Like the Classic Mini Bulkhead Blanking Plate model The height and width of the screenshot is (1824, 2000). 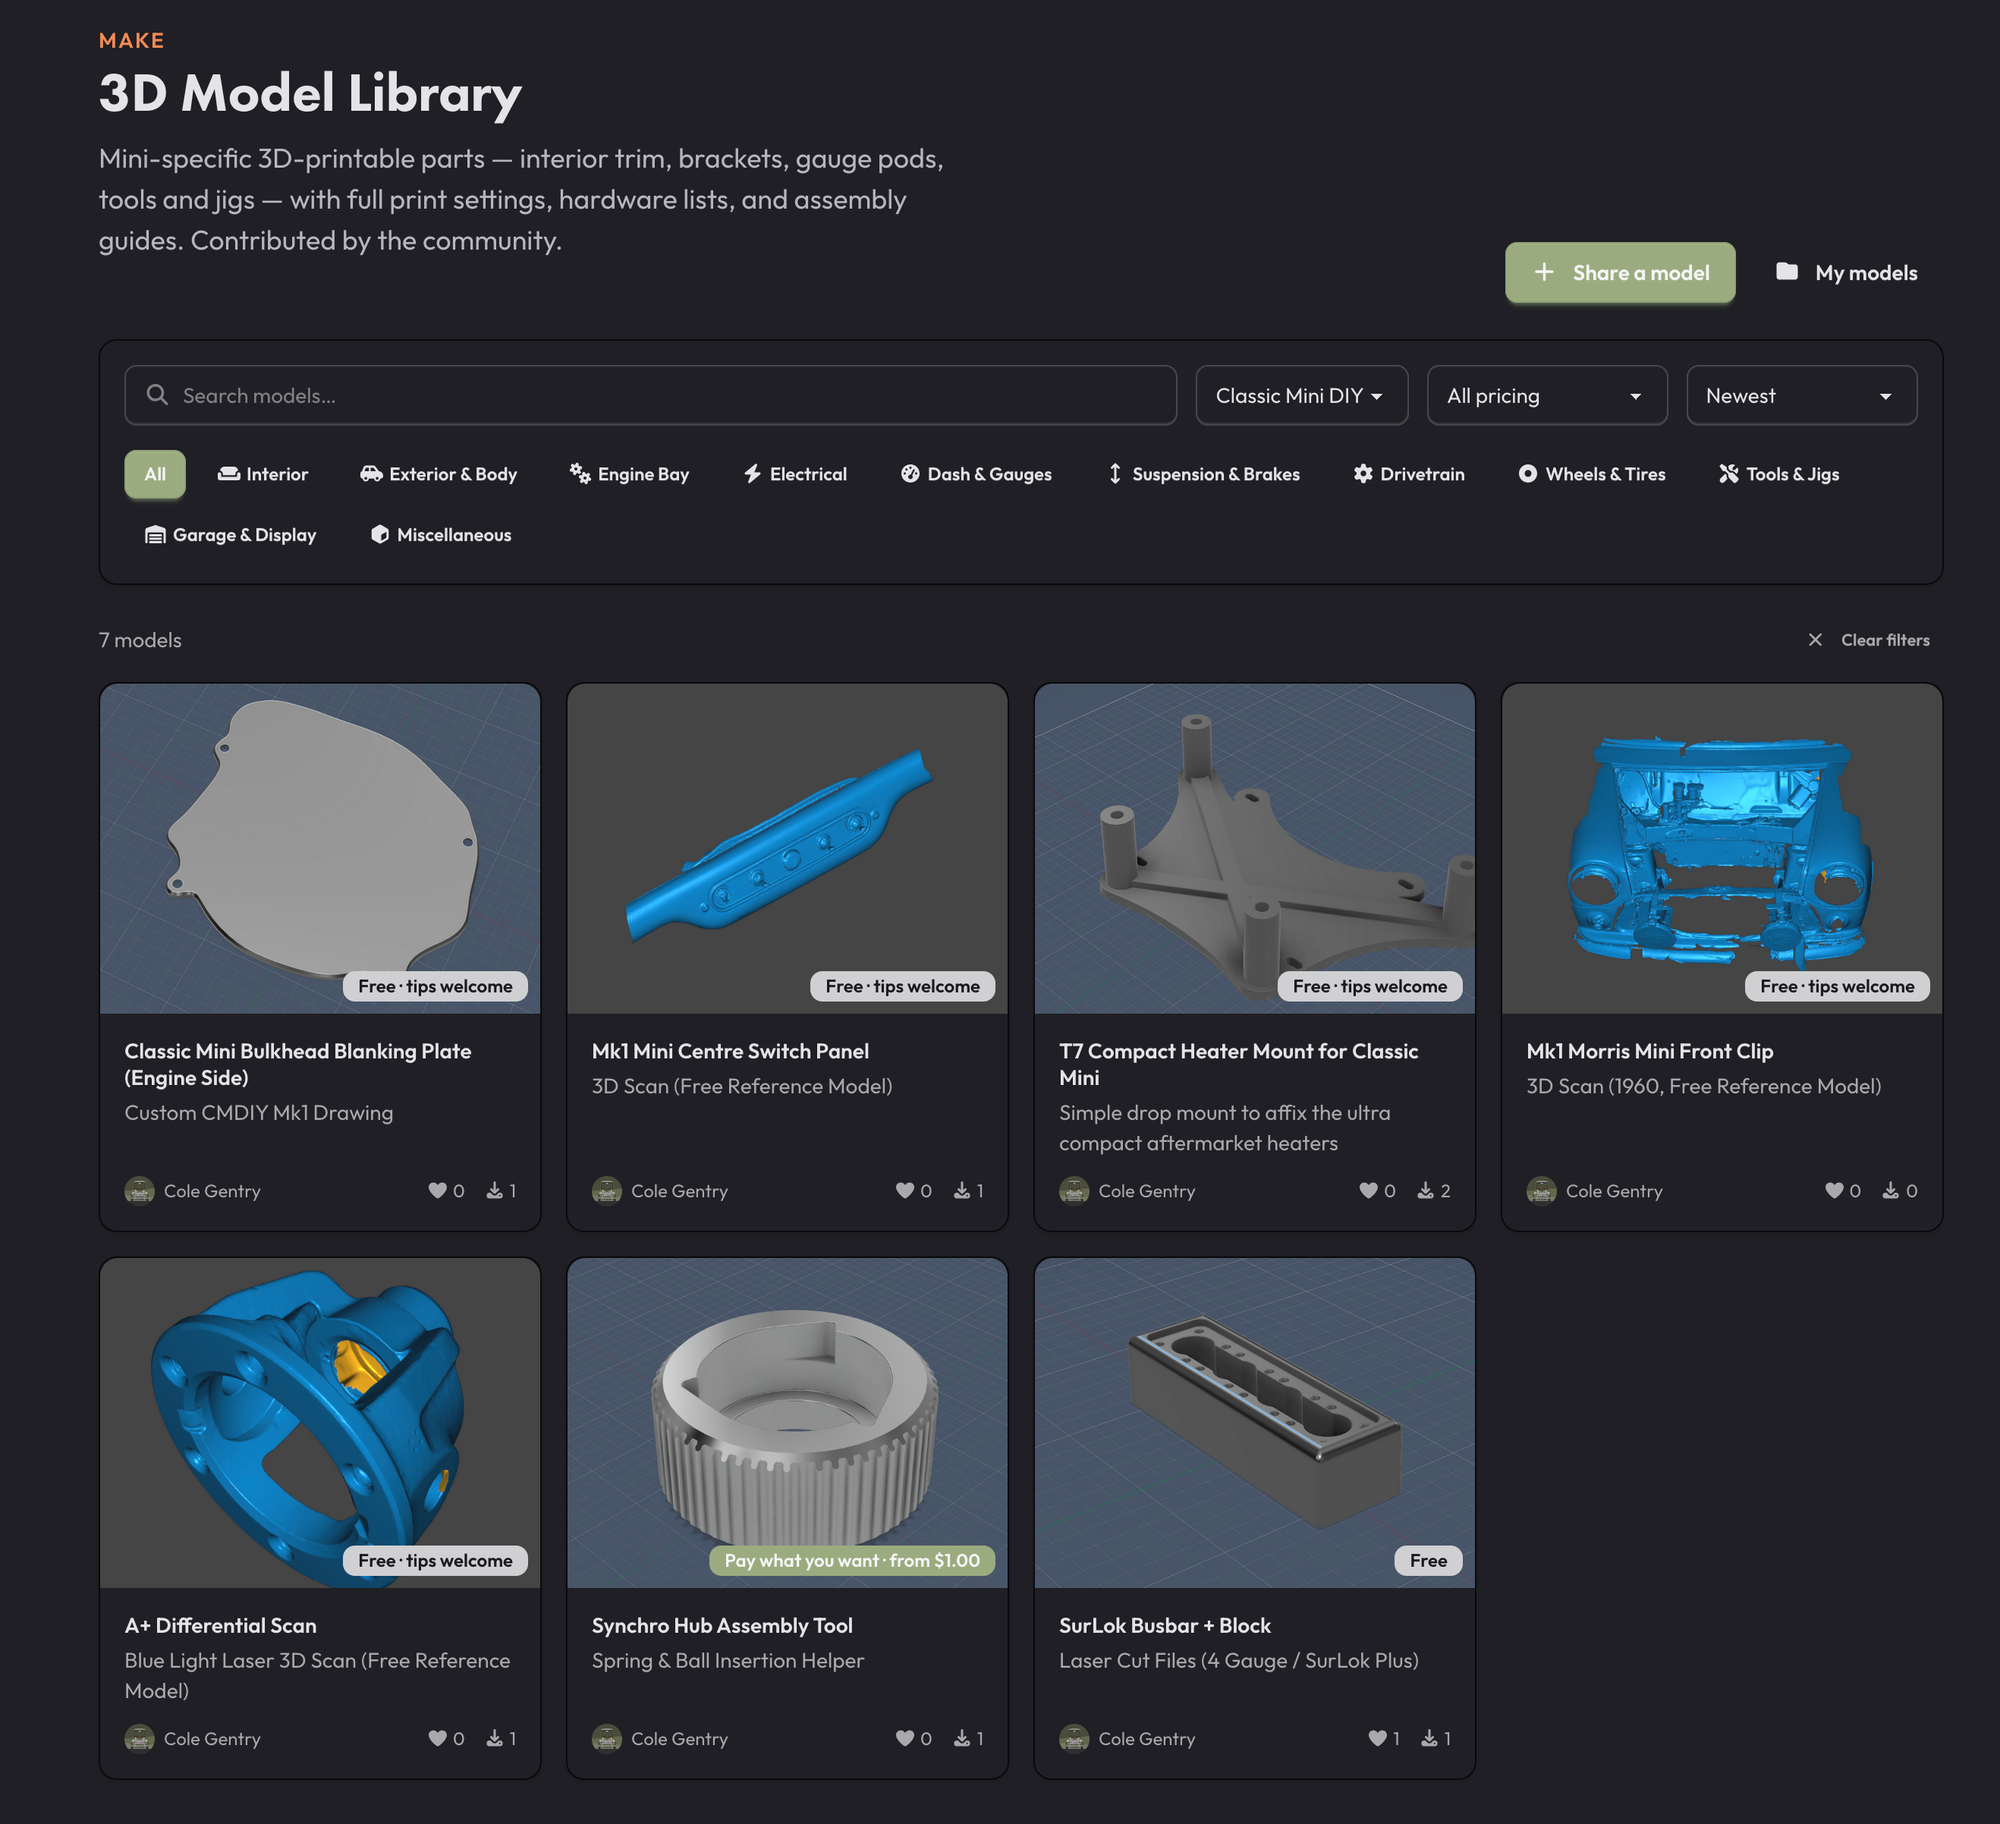437,1190
